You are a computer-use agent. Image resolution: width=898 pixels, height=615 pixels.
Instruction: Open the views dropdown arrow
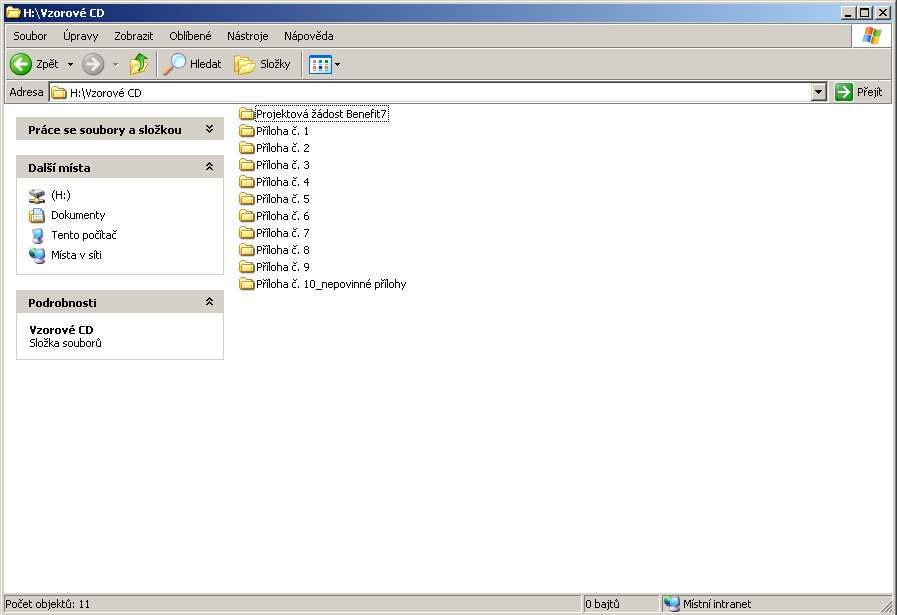[x=337, y=64]
